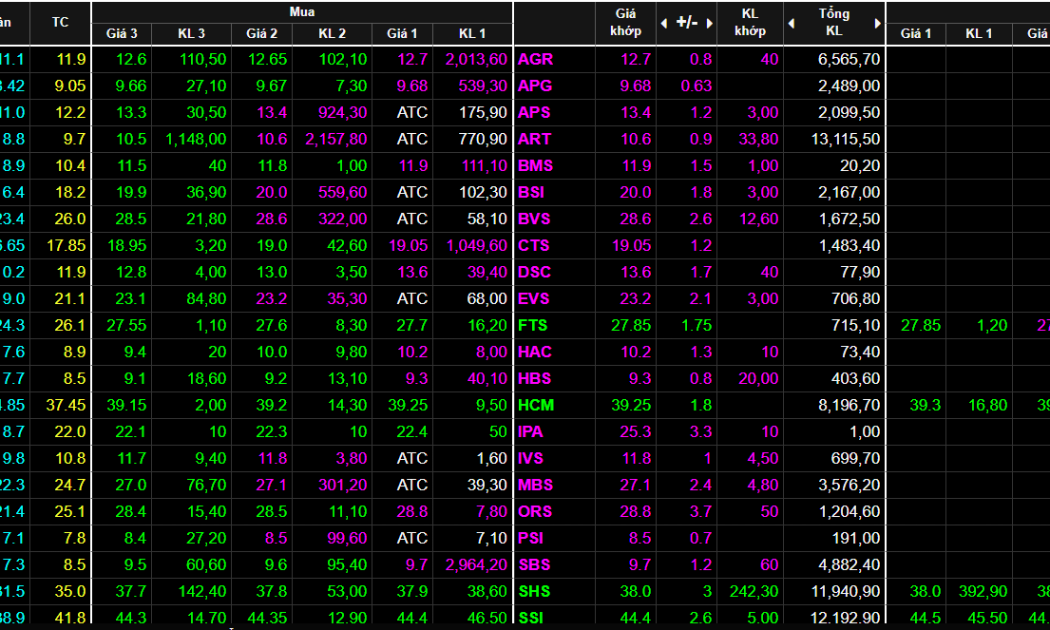Open the MBS stock symbol
The height and width of the screenshot is (630, 1050).
click(x=535, y=485)
